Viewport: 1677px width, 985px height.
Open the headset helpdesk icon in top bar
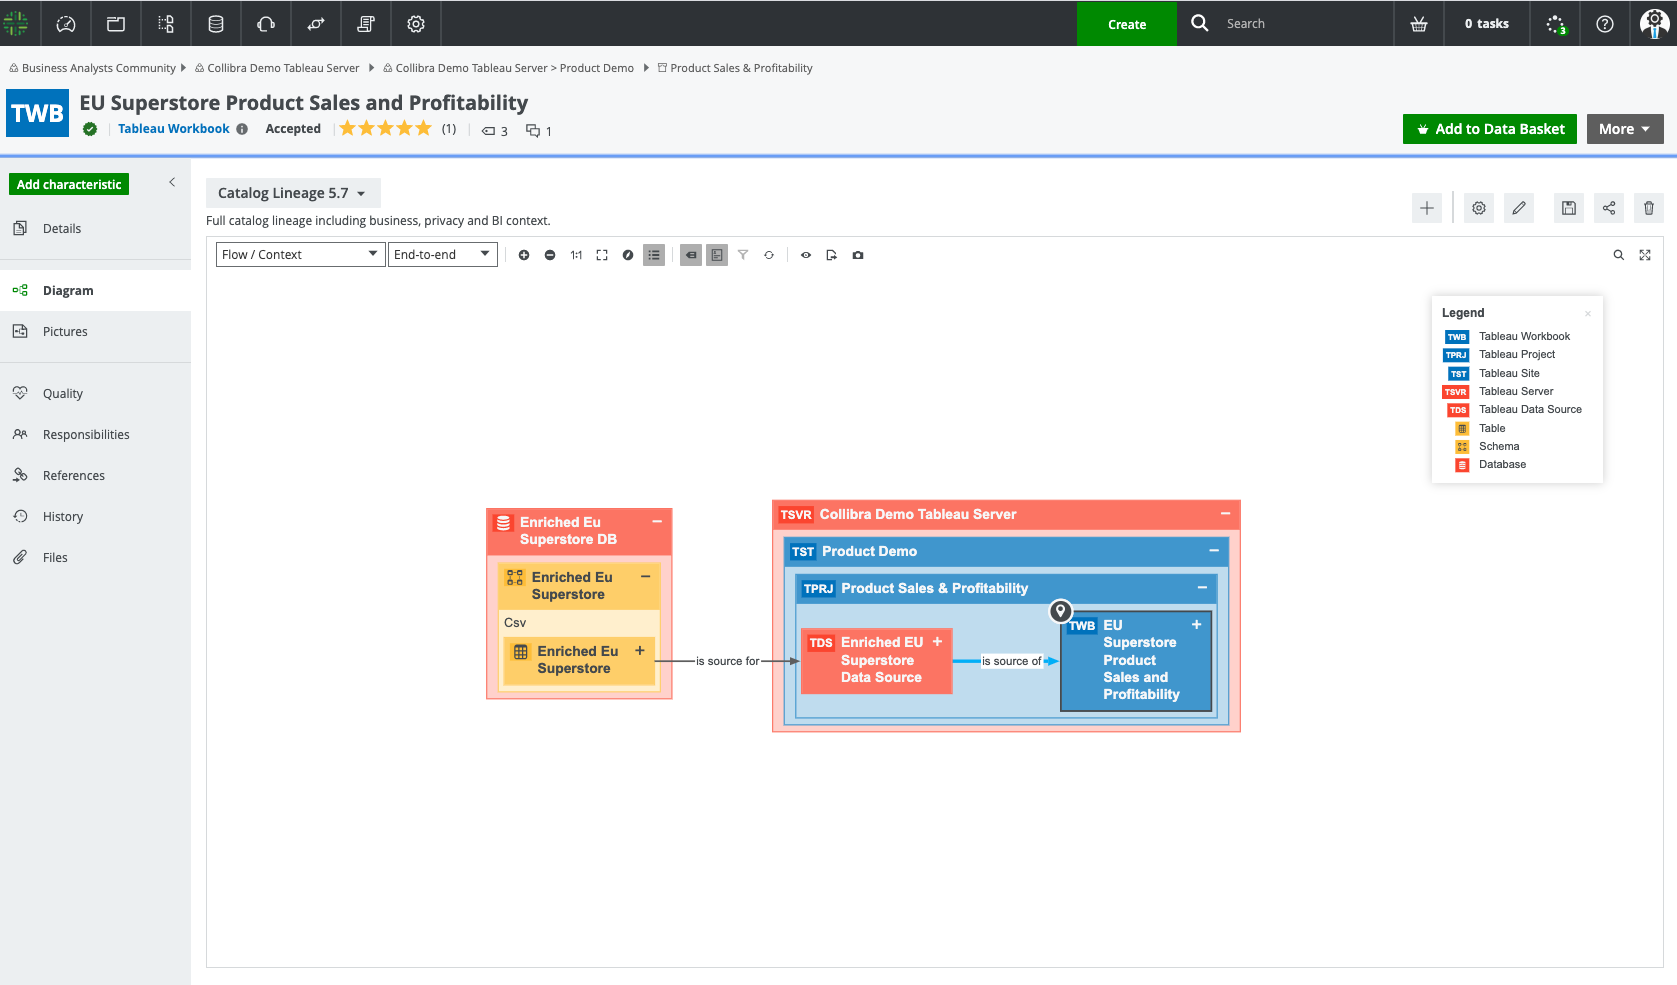[x=266, y=24]
